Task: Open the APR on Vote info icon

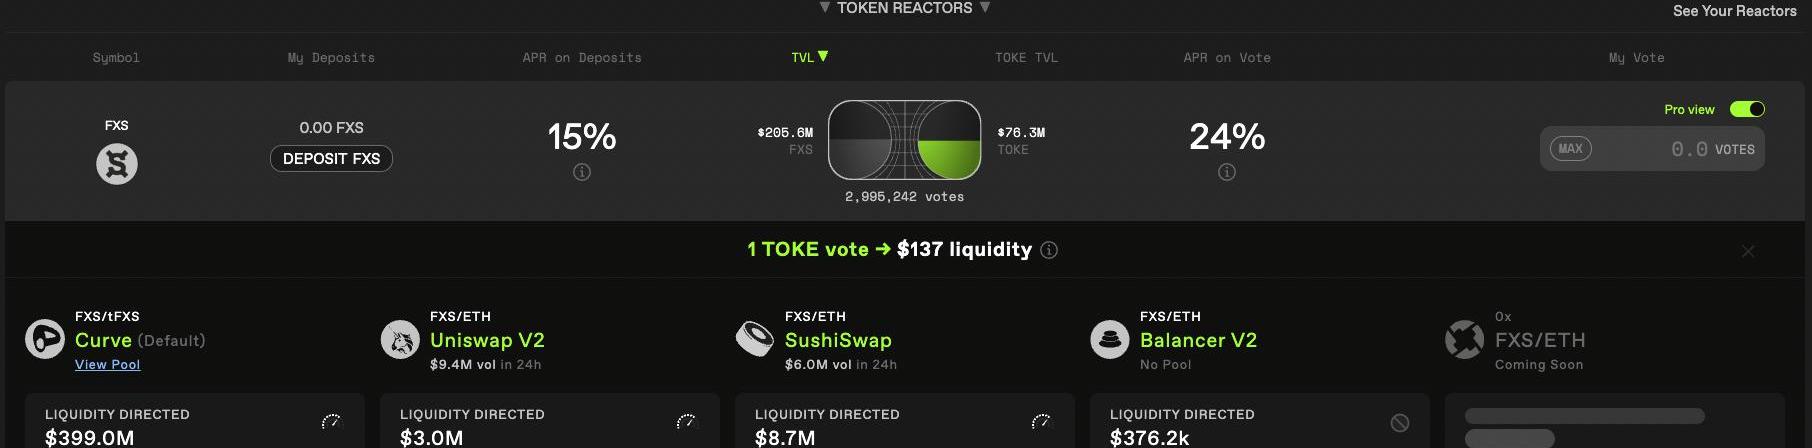Action: coord(1227,172)
